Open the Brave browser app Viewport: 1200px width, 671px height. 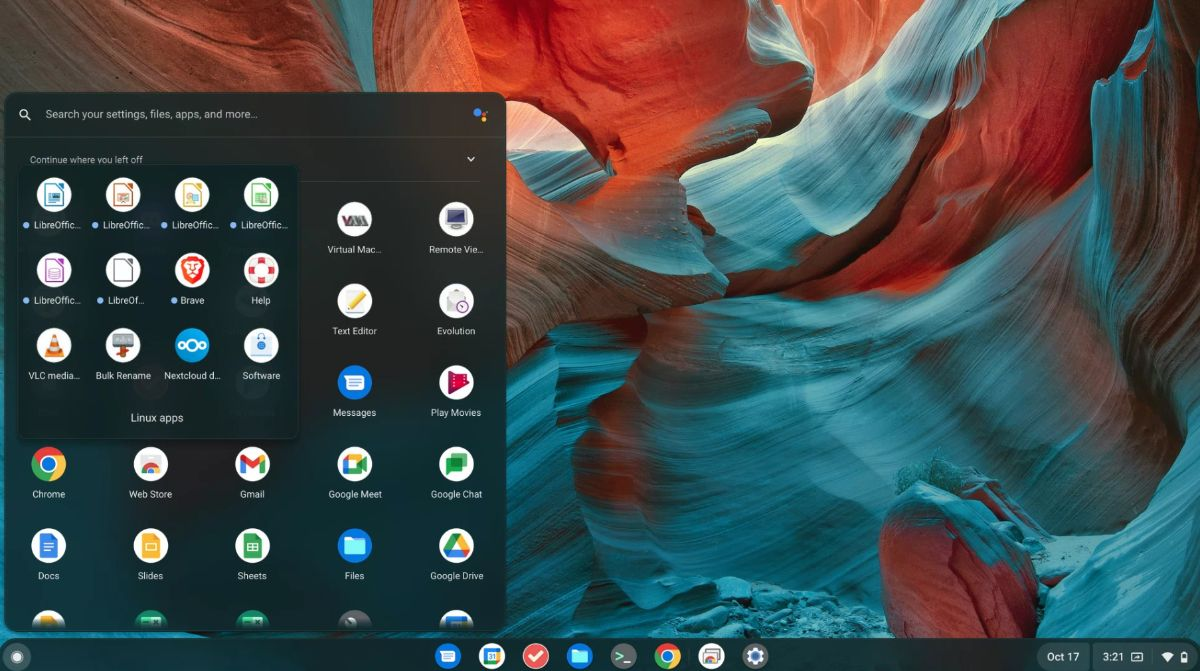[x=192, y=270]
